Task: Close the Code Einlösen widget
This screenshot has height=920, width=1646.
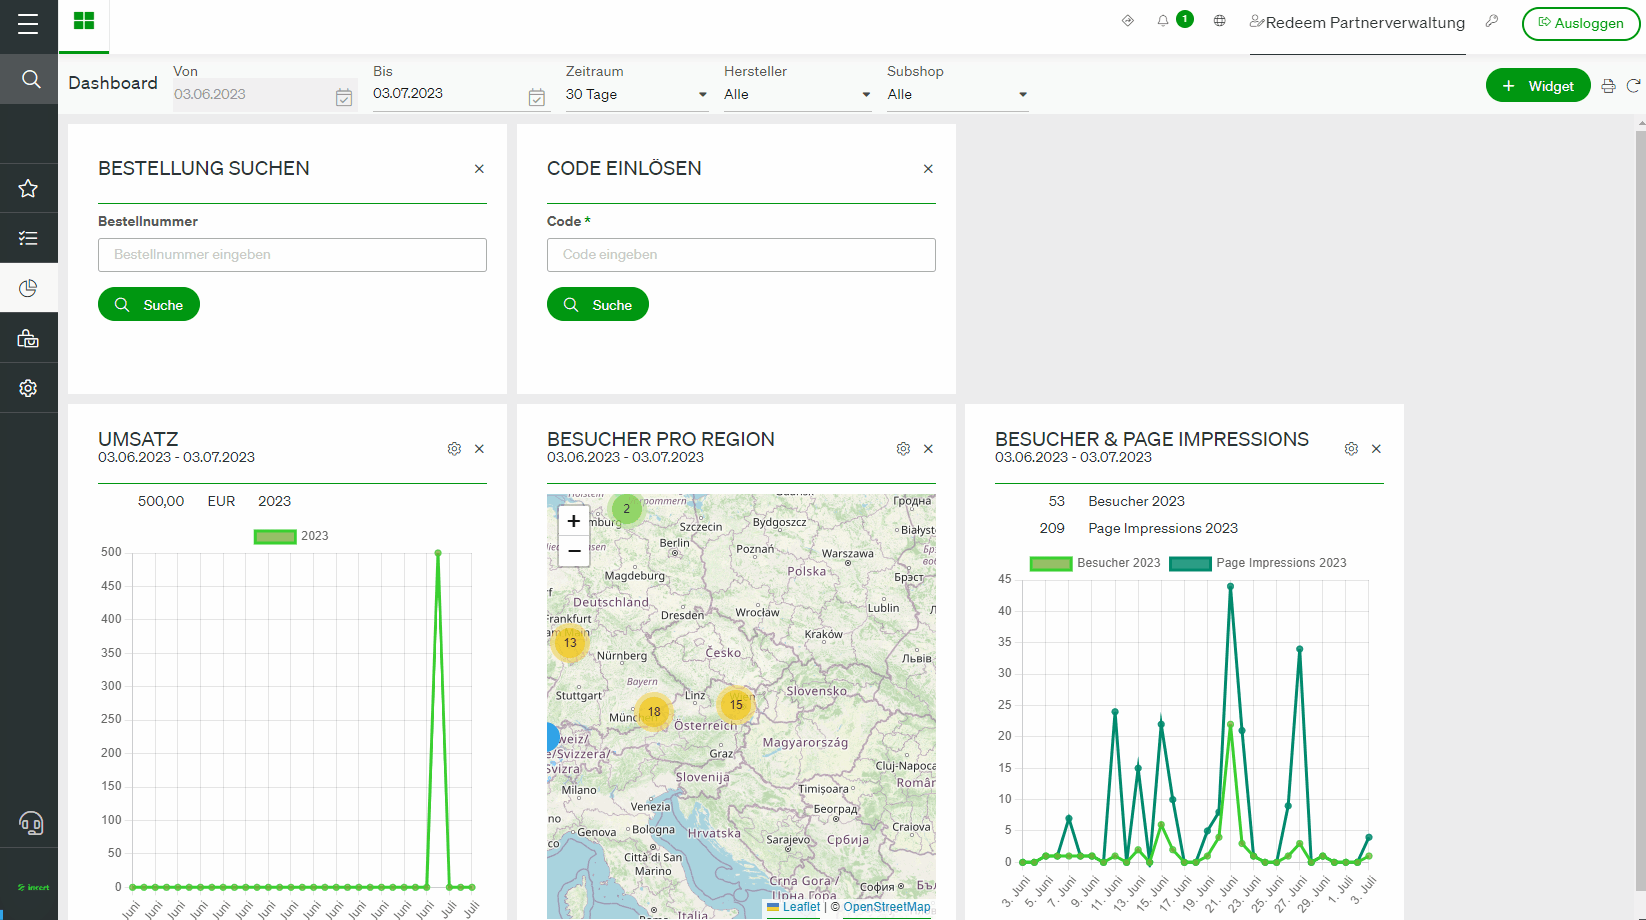Action: [928, 169]
